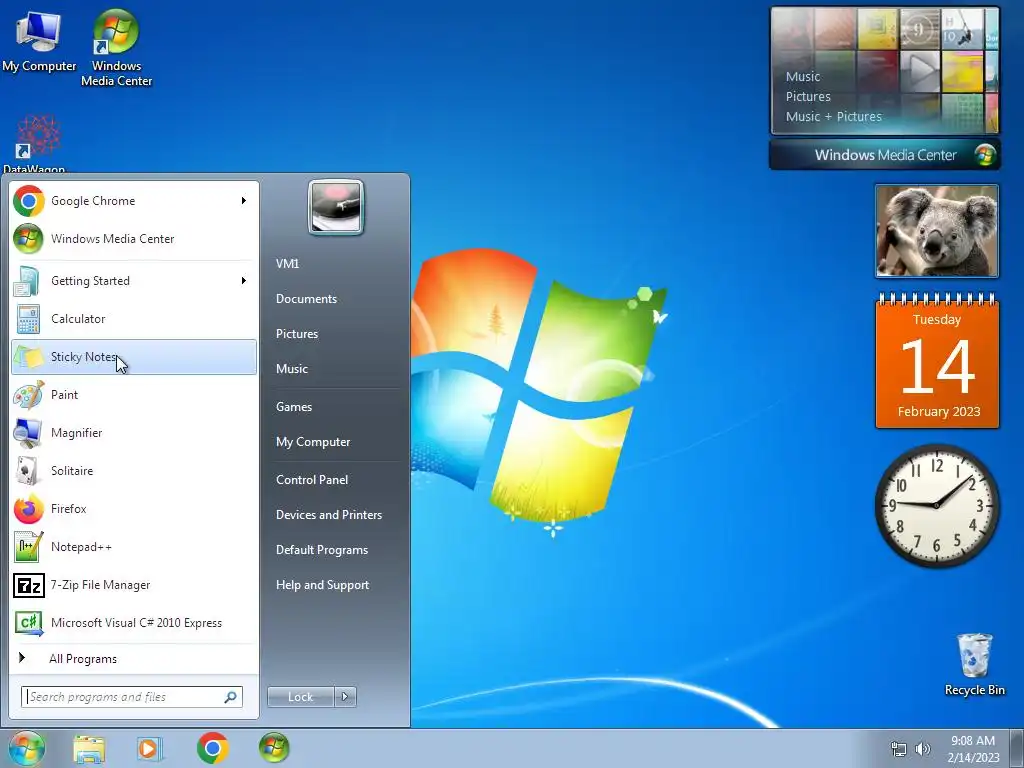Click Show desktop button at the taskbar end

[x=1017, y=748]
